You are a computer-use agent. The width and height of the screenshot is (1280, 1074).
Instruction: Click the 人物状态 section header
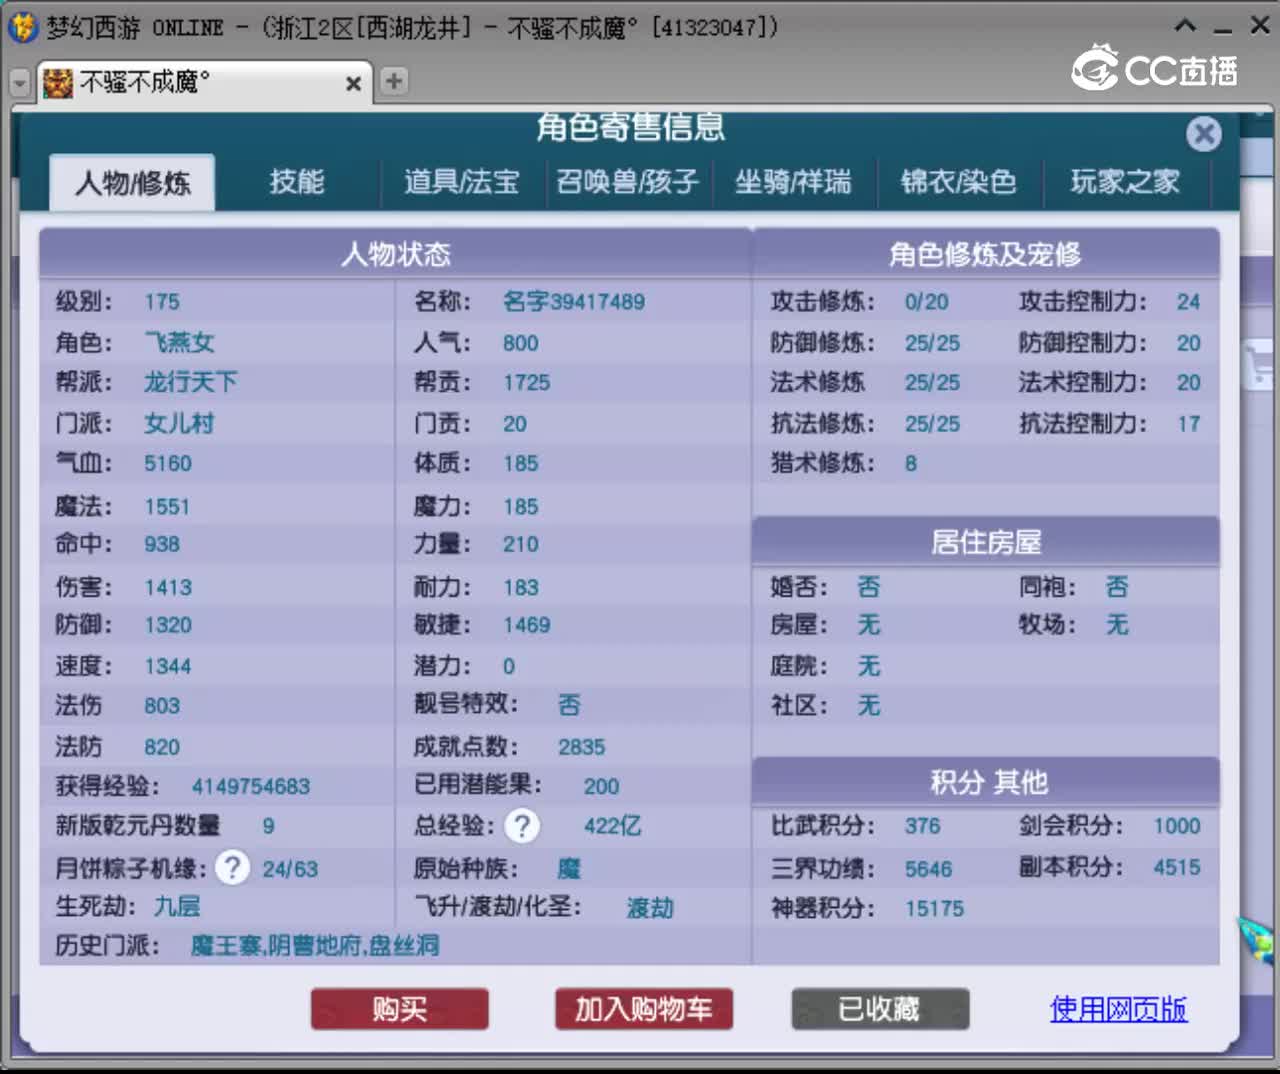396,254
